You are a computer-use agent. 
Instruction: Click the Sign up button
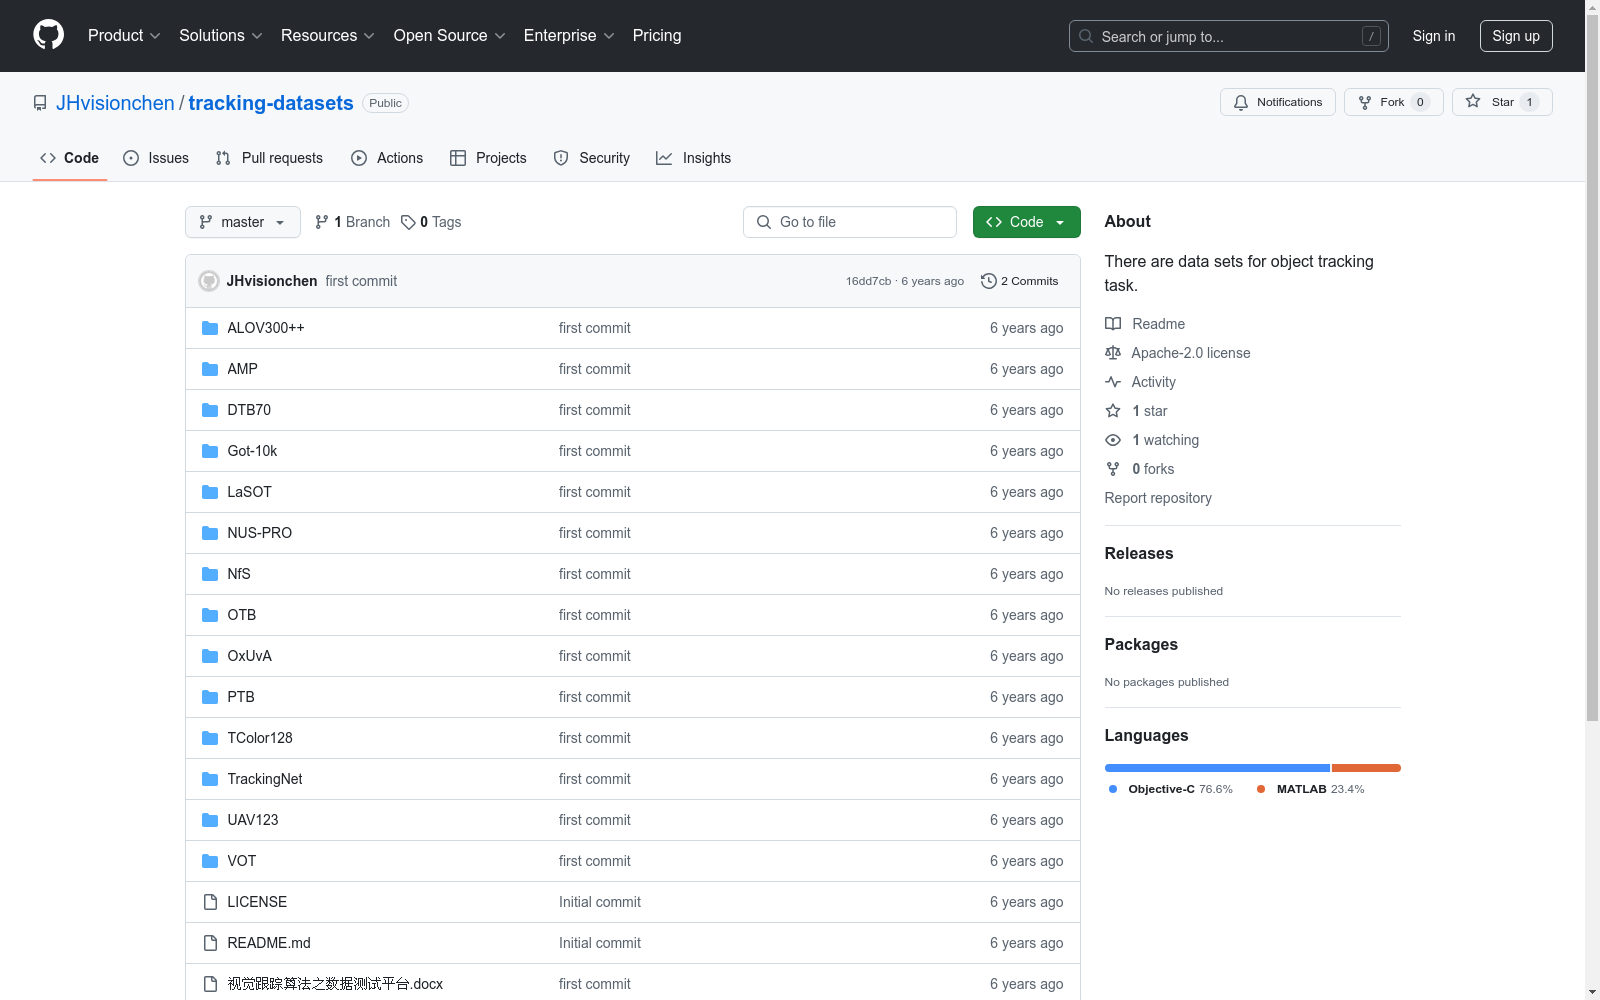[x=1516, y=36]
